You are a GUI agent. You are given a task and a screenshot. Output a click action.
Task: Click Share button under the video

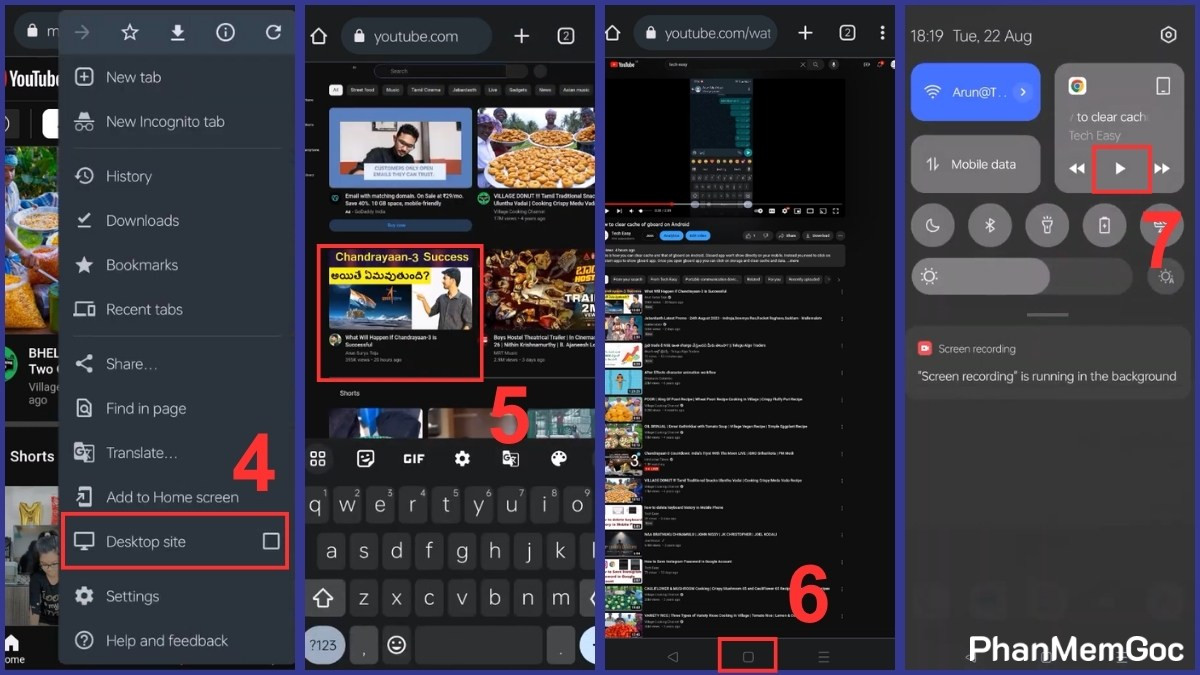787,235
